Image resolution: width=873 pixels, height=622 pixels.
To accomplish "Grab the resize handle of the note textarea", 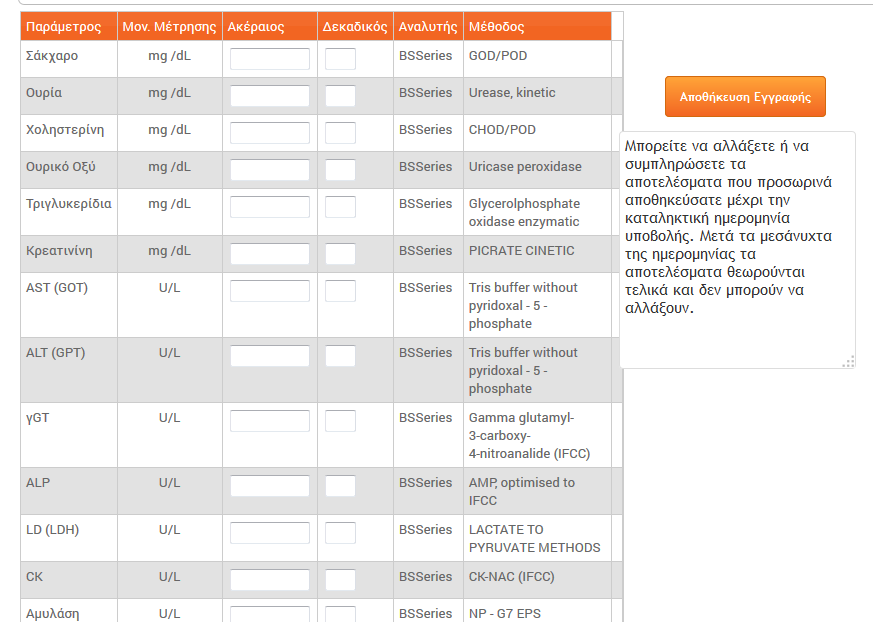I will click(x=848, y=362).
